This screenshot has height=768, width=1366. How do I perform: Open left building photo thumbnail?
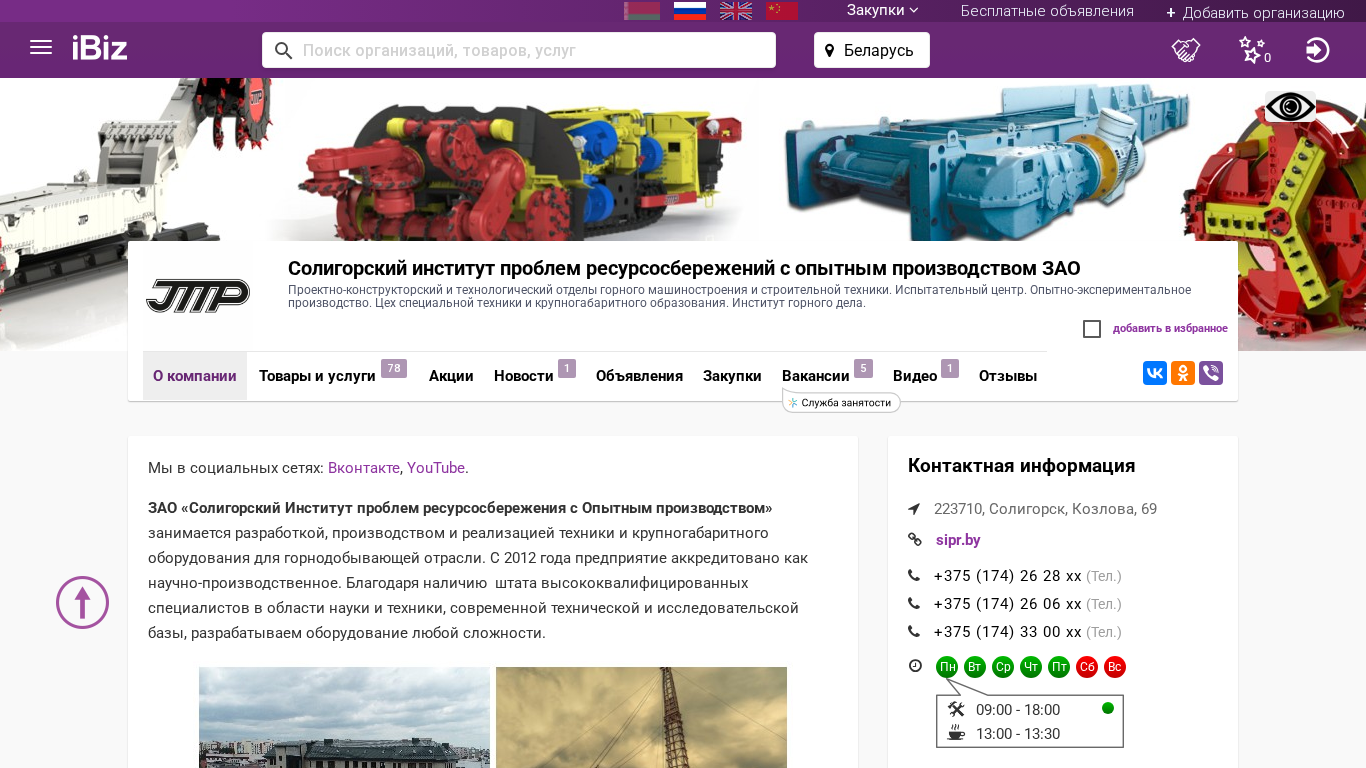pyautogui.click(x=344, y=717)
